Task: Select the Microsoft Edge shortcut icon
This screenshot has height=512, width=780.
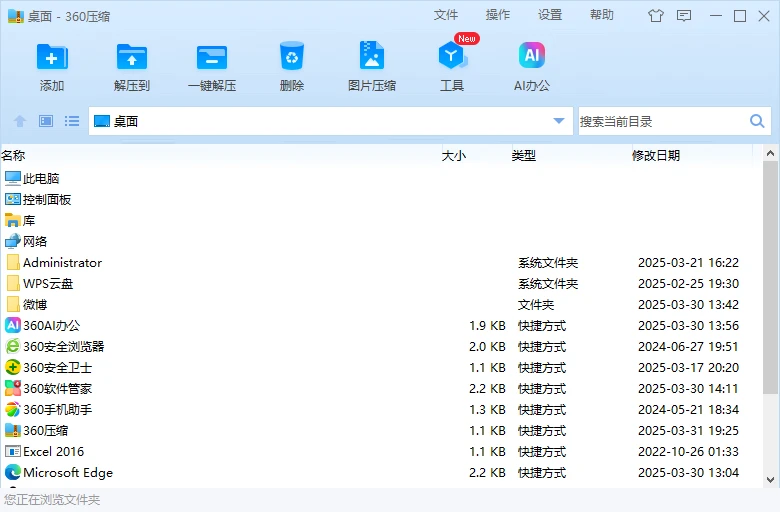Action: coord(13,472)
